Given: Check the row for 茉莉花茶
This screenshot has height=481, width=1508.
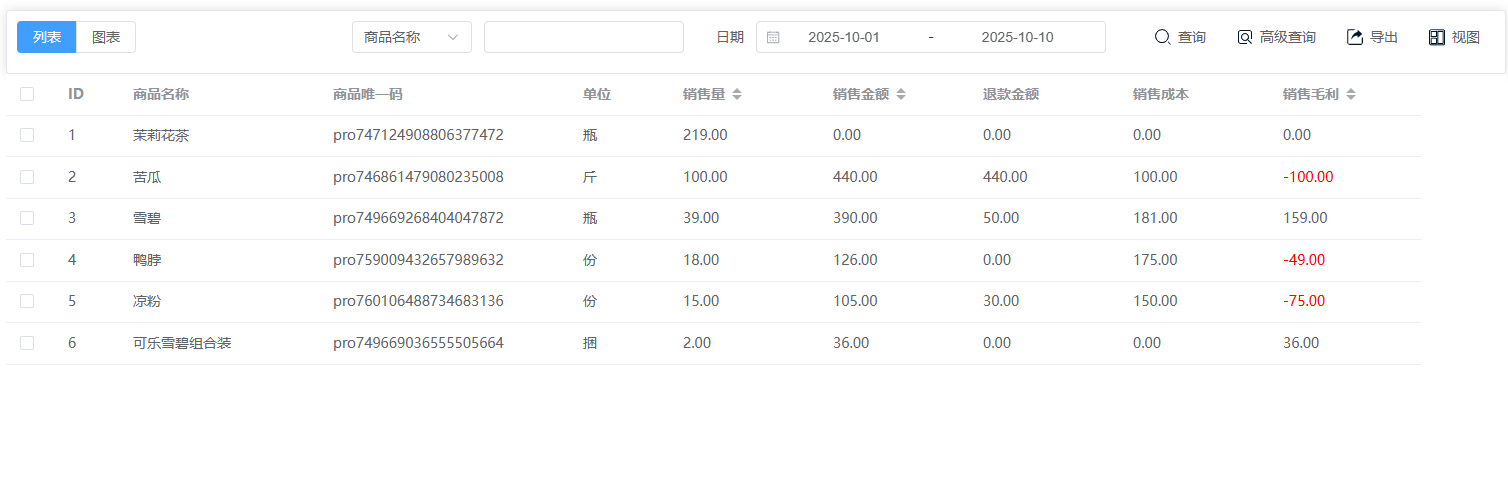Looking at the screenshot, I should [27, 135].
